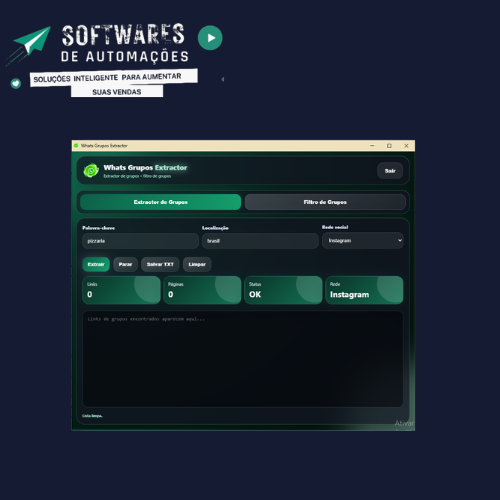Image resolution: width=500 pixels, height=500 pixels.
Task: Open the Filtro de Grupos tab
Action: 325,202
